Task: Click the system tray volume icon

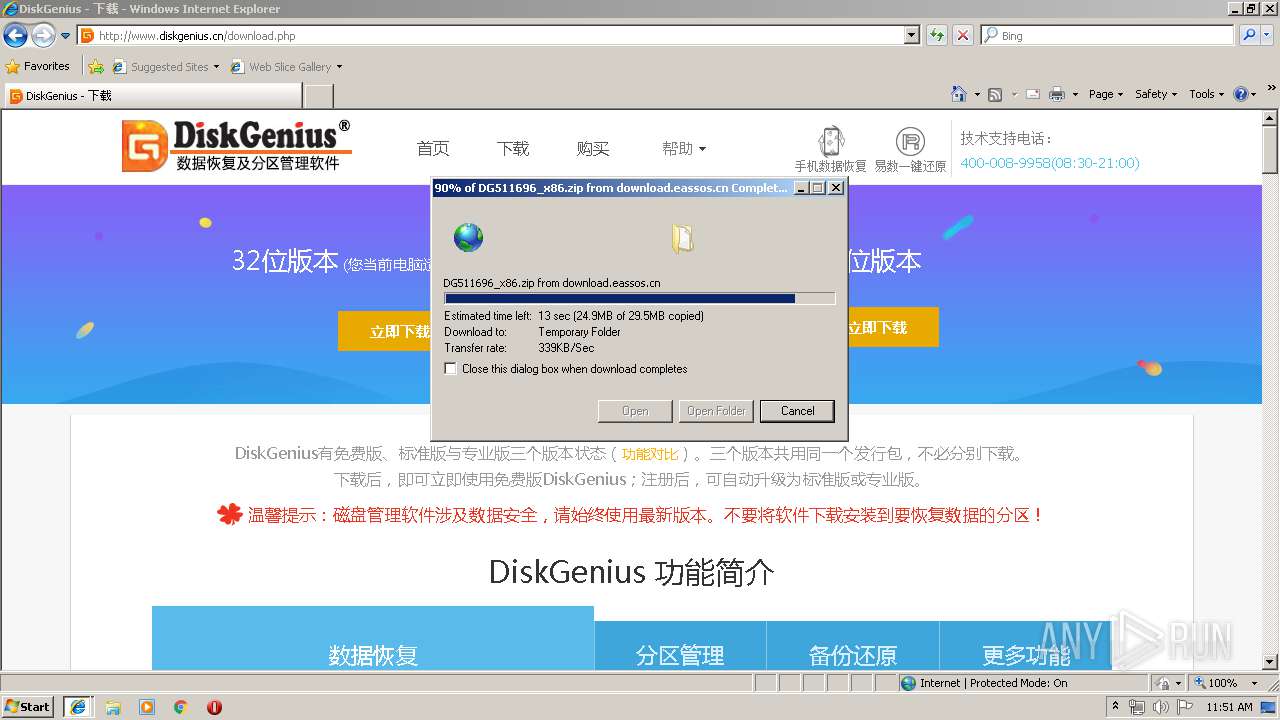Action: point(1161,707)
